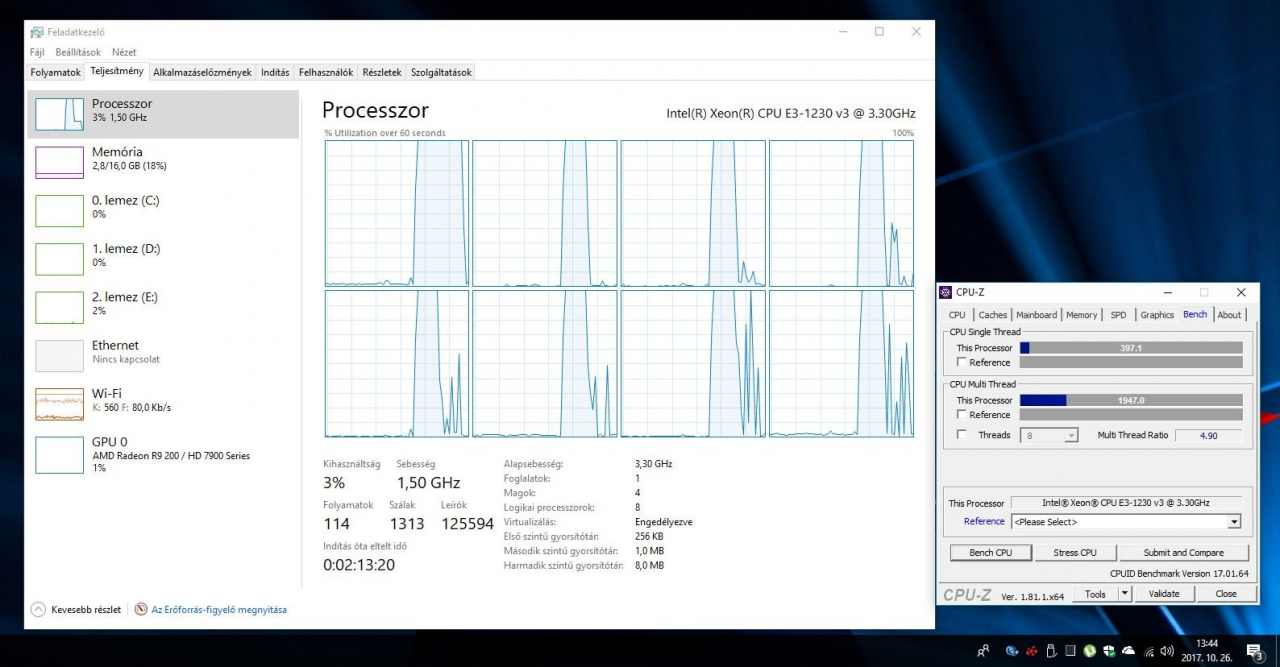This screenshot has height=667, width=1280.
Task: Click the Stress CPU button
Action: coord(1075,552)
